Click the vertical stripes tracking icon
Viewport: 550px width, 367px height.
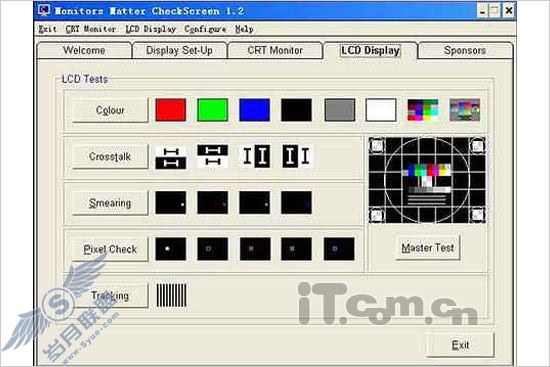(171, 295)
